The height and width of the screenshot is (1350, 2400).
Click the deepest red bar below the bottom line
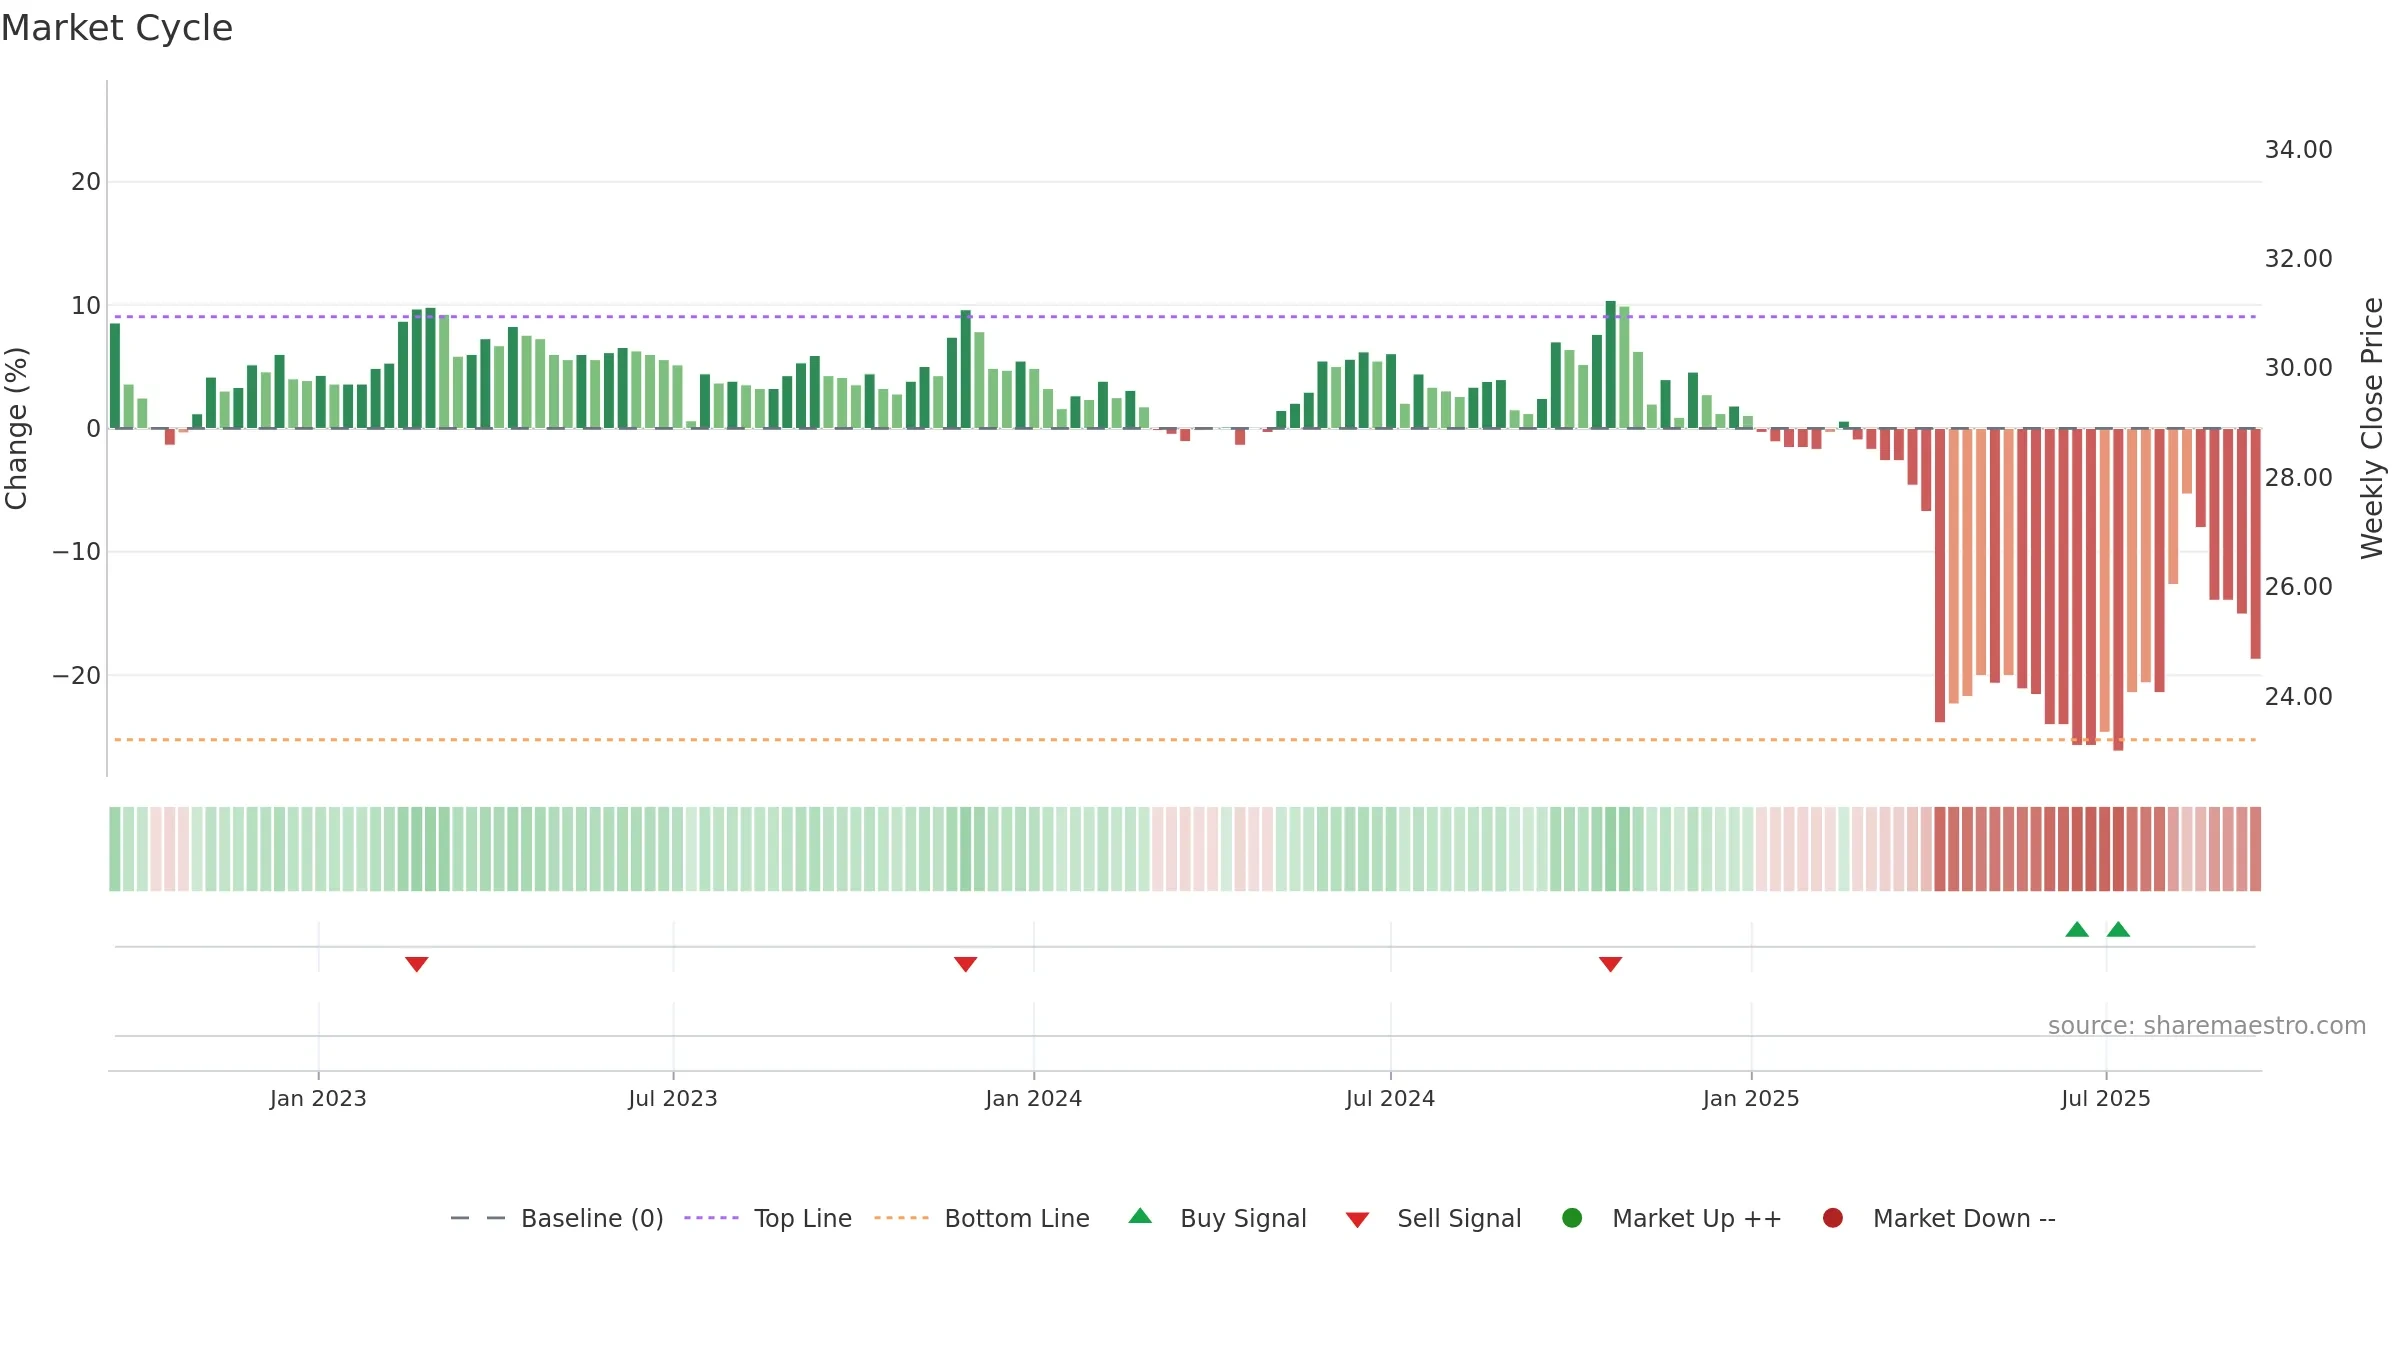[x=2118, y=590]
